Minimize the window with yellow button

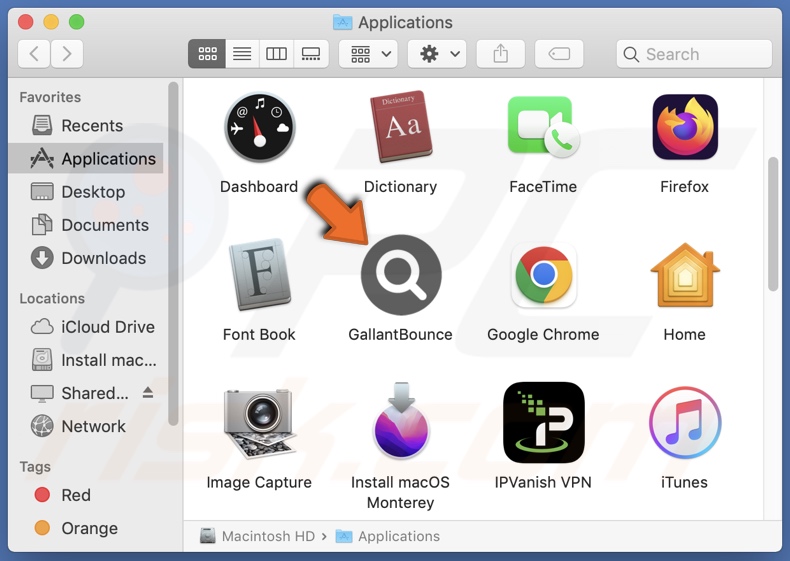(x=51, y=22)
